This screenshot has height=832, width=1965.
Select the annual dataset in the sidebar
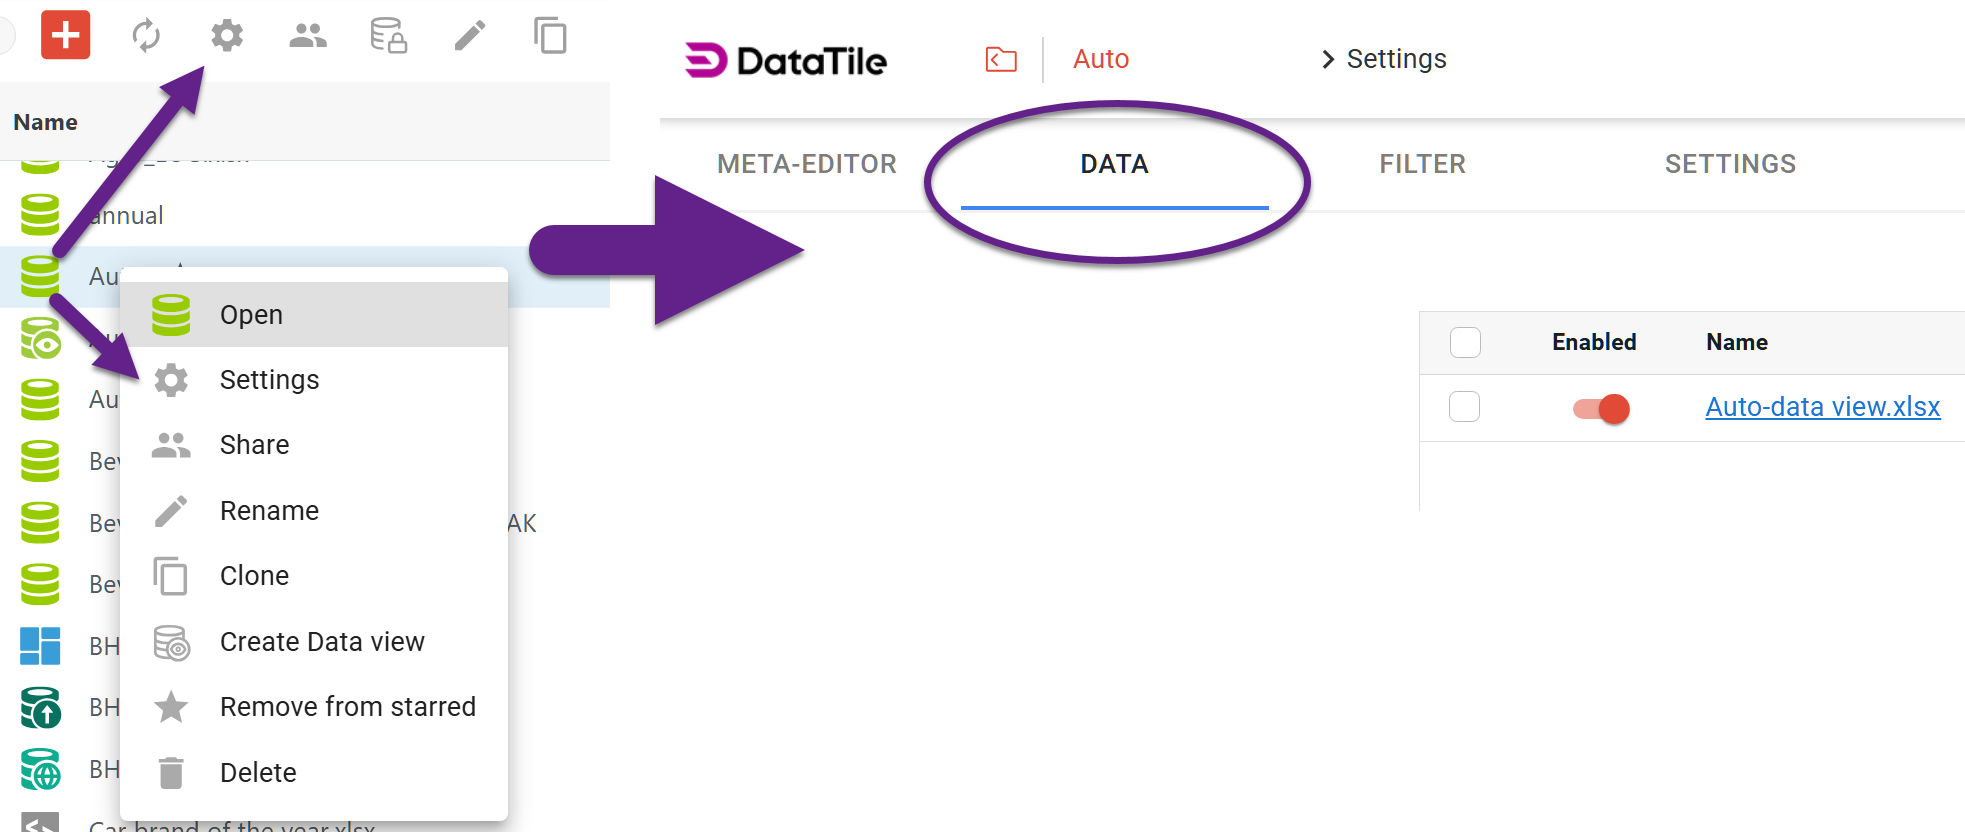click(126, 215)
